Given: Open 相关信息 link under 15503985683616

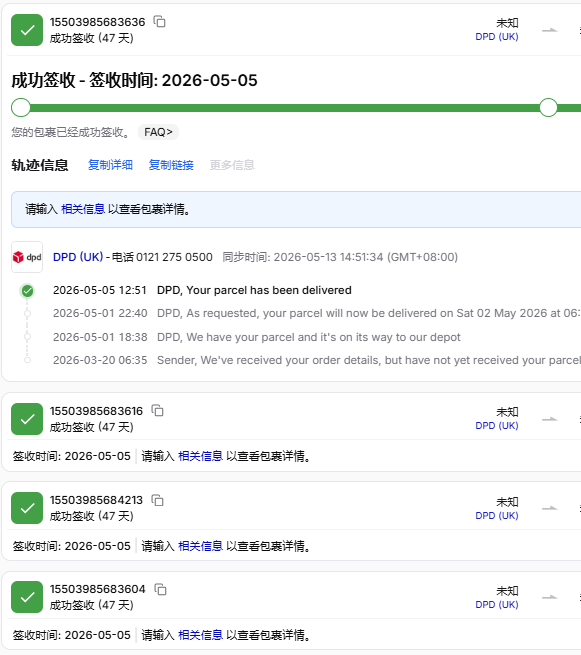Looking at the screenshot, I should tap(200, 456).
